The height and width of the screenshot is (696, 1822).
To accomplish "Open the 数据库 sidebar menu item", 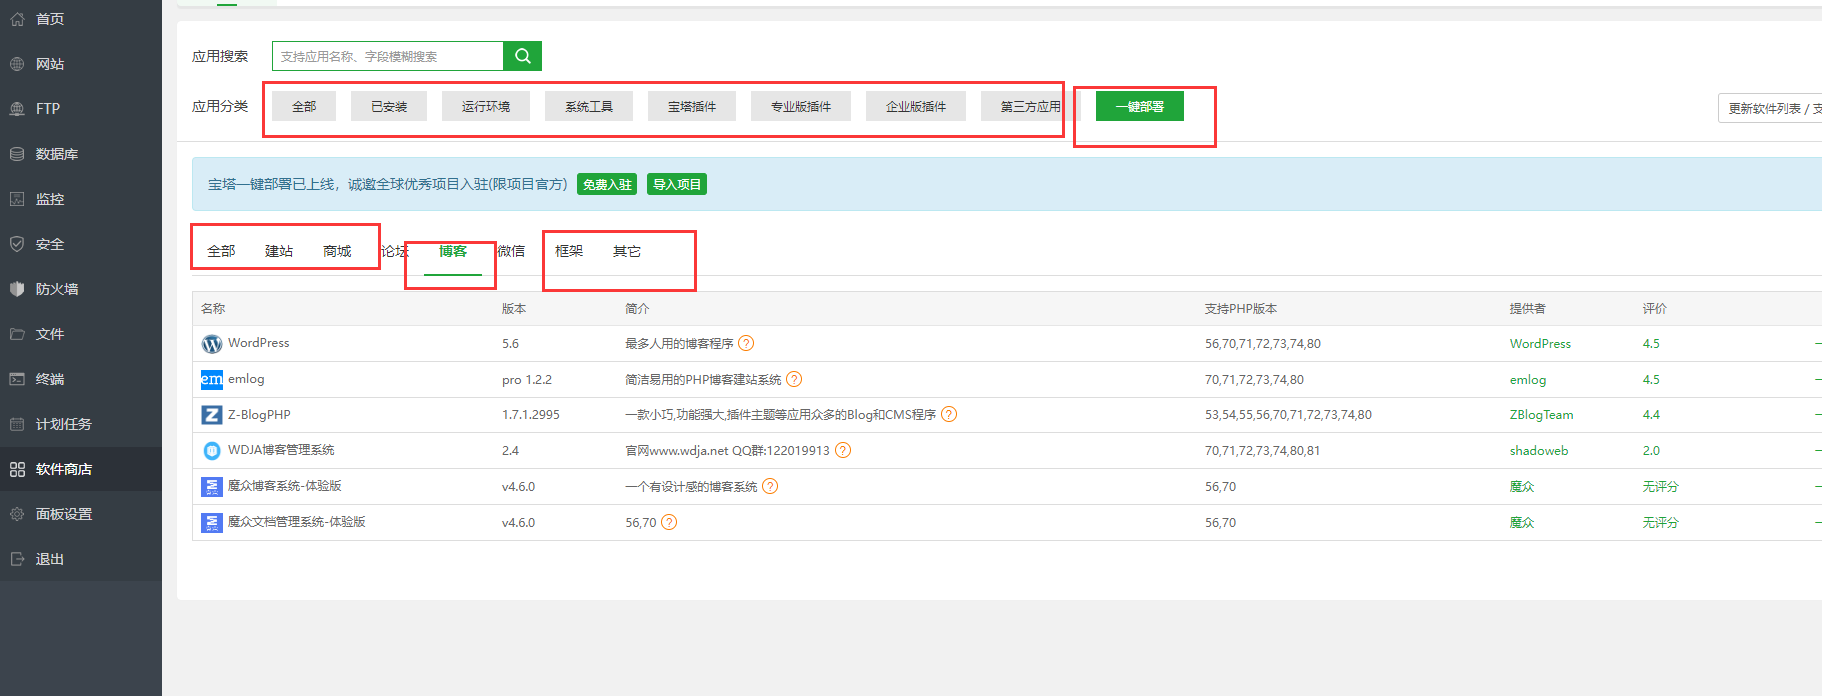I will tap(81, 154).
